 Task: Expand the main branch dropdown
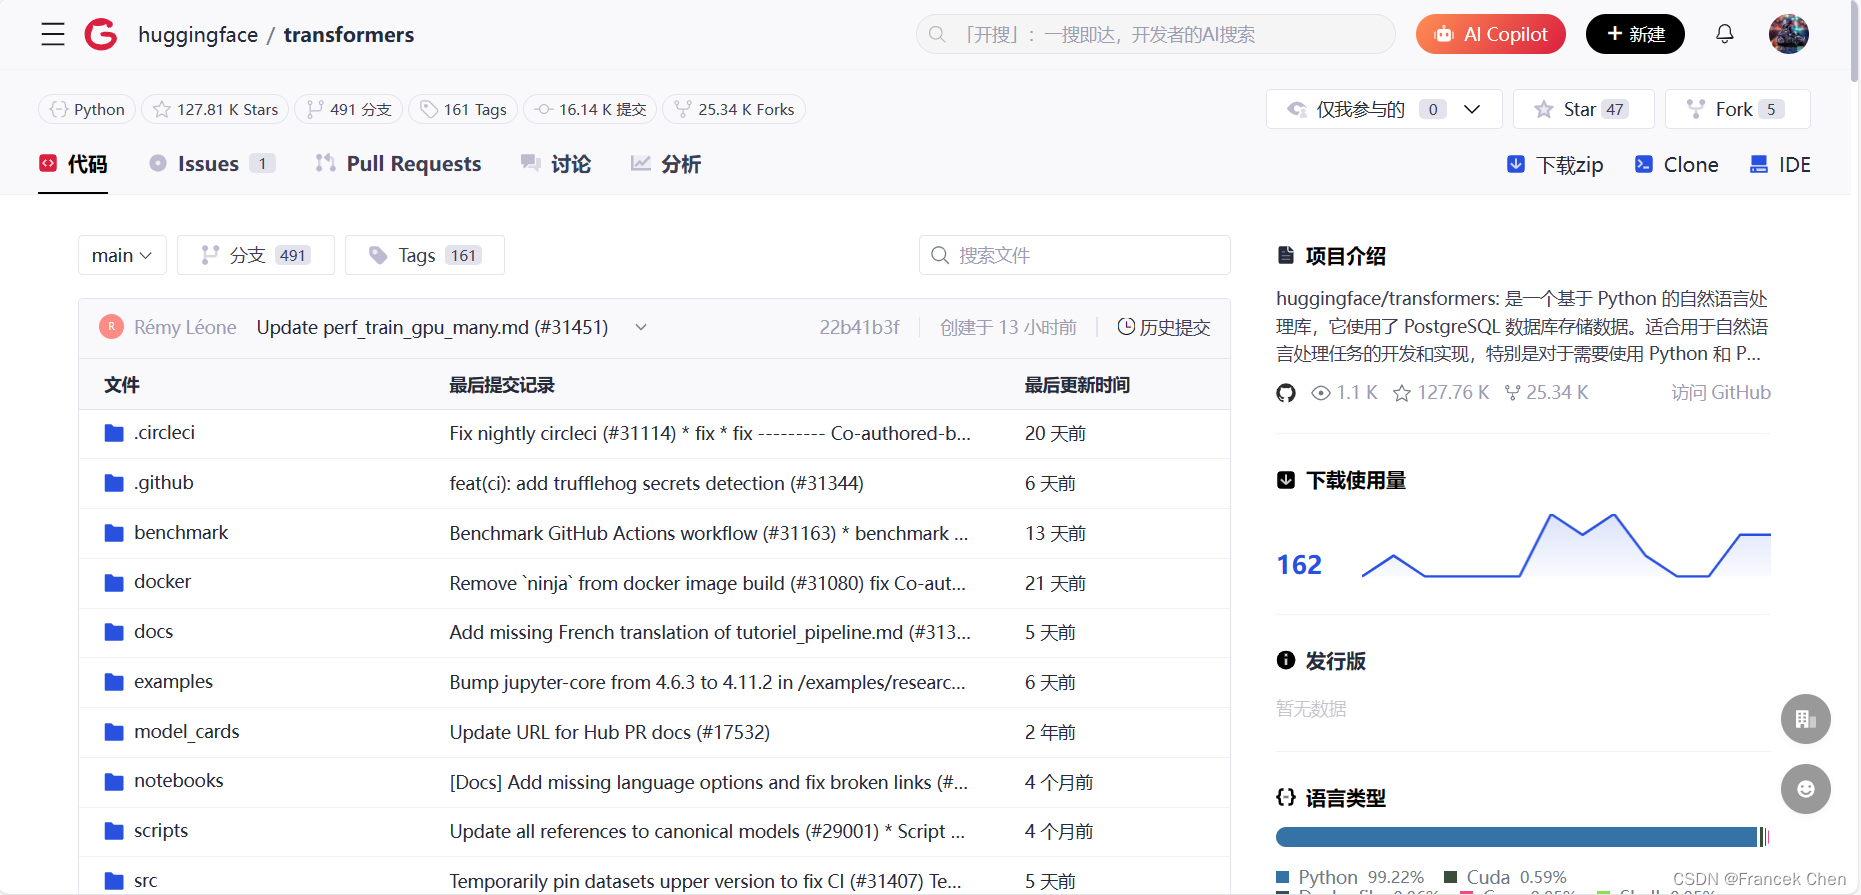coord(122,255)
